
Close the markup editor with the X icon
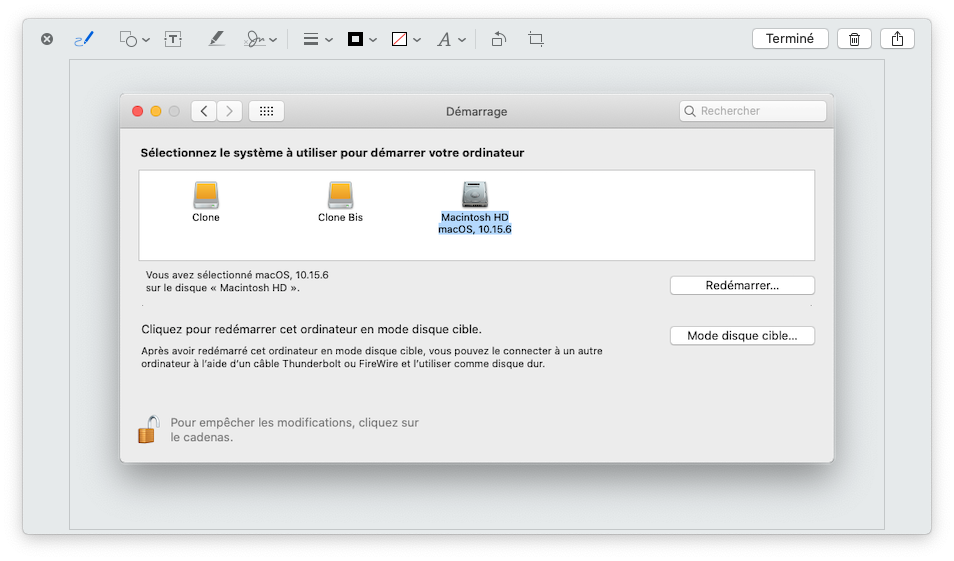tap(47, 39)
